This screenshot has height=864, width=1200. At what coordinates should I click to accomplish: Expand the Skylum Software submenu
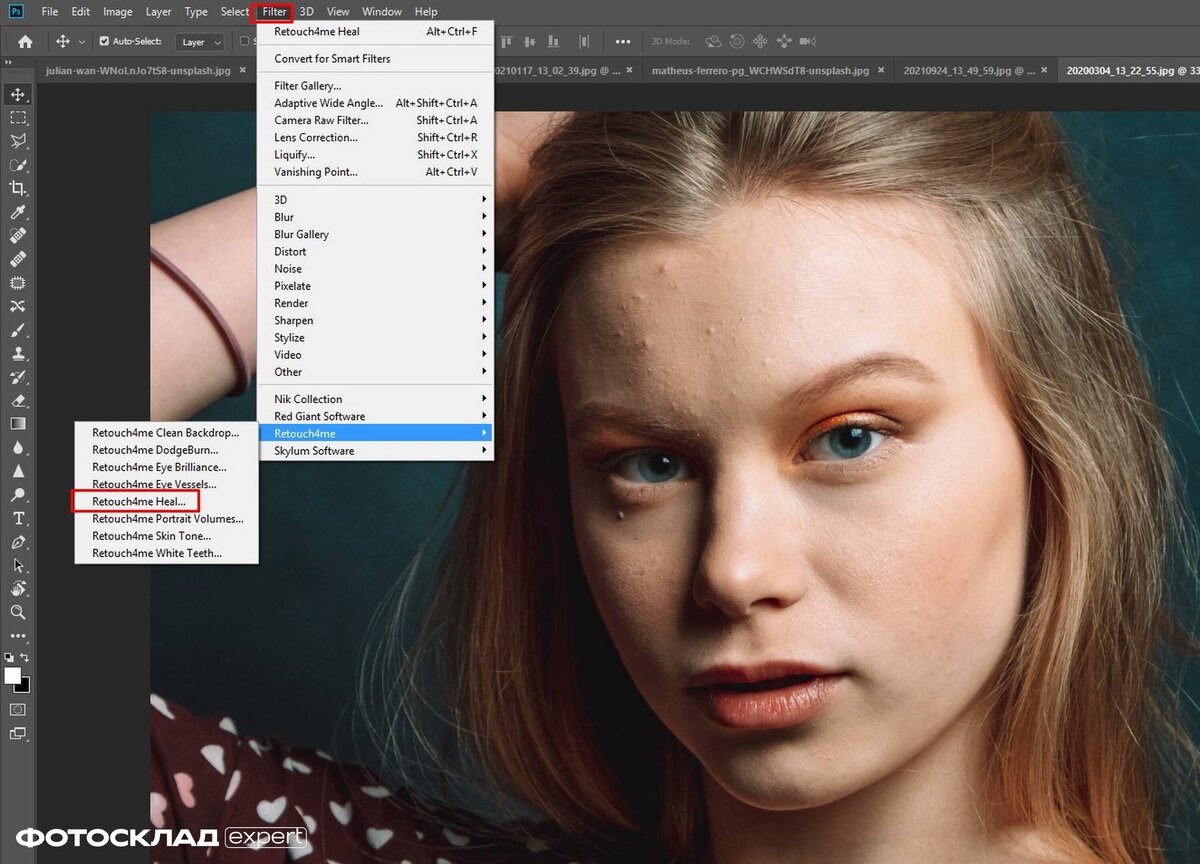pos(376,451)
